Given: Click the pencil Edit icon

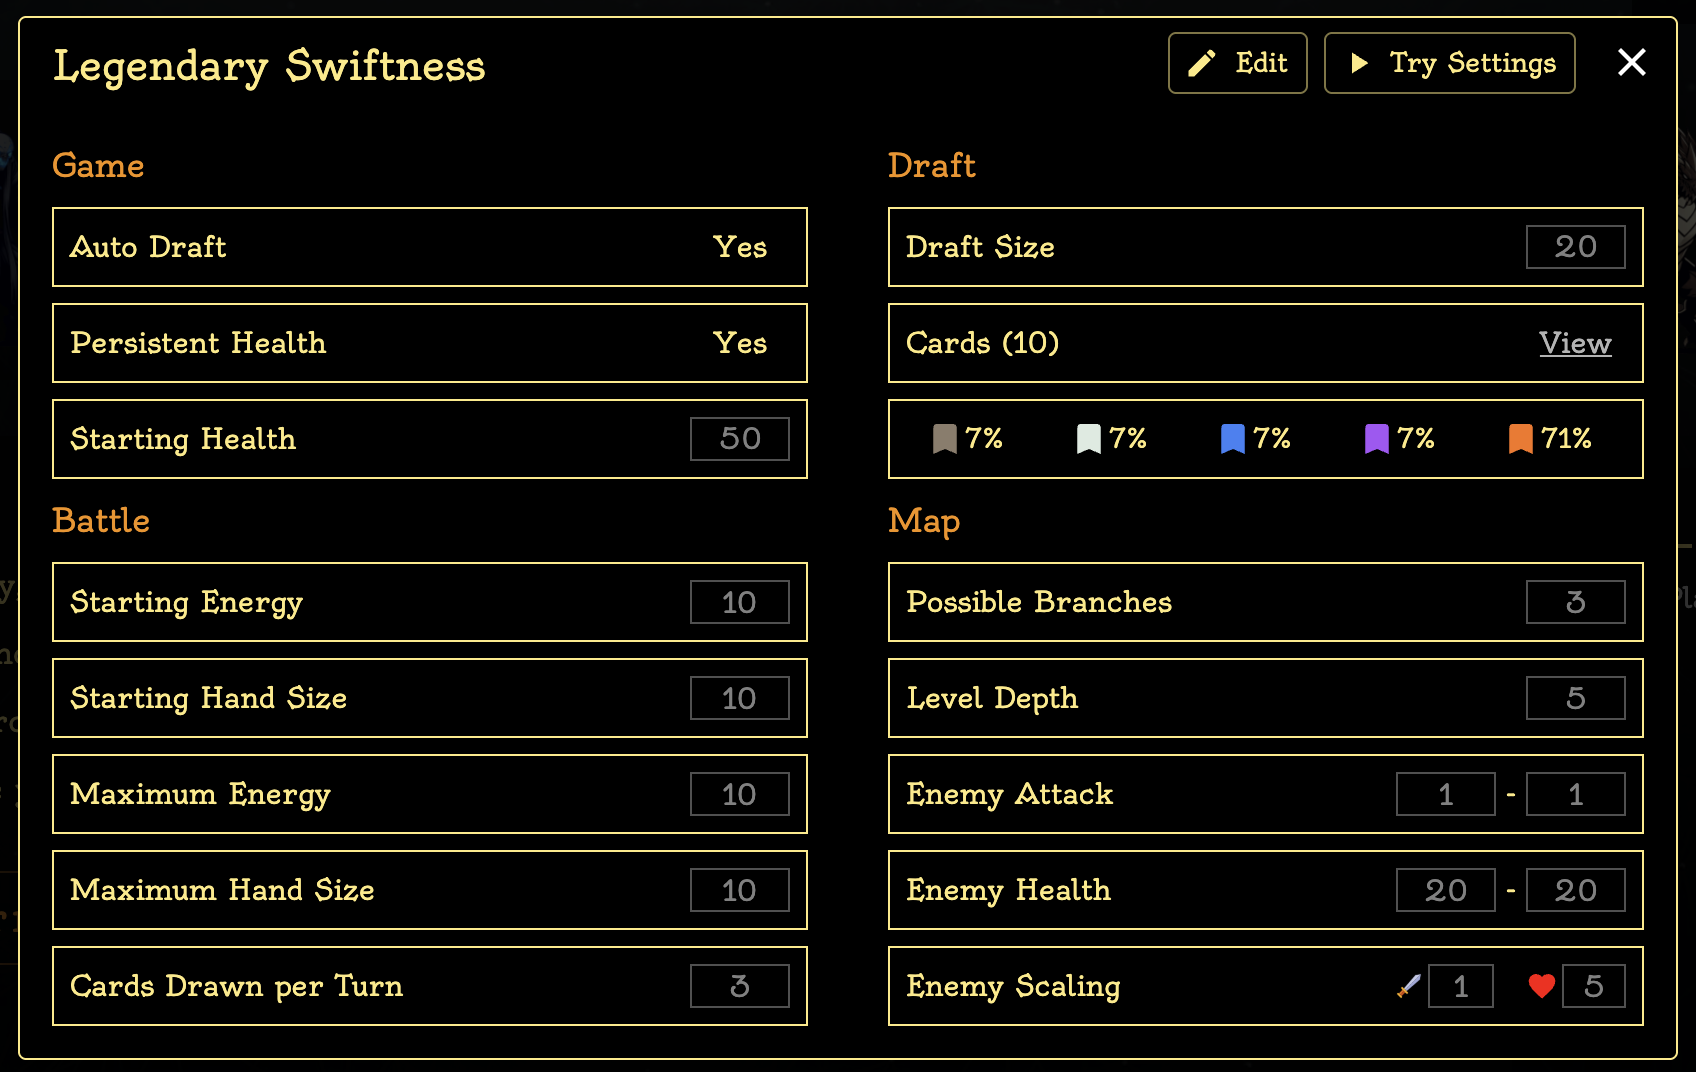Looking at the screenshot, I should (x=1204, y=62).
